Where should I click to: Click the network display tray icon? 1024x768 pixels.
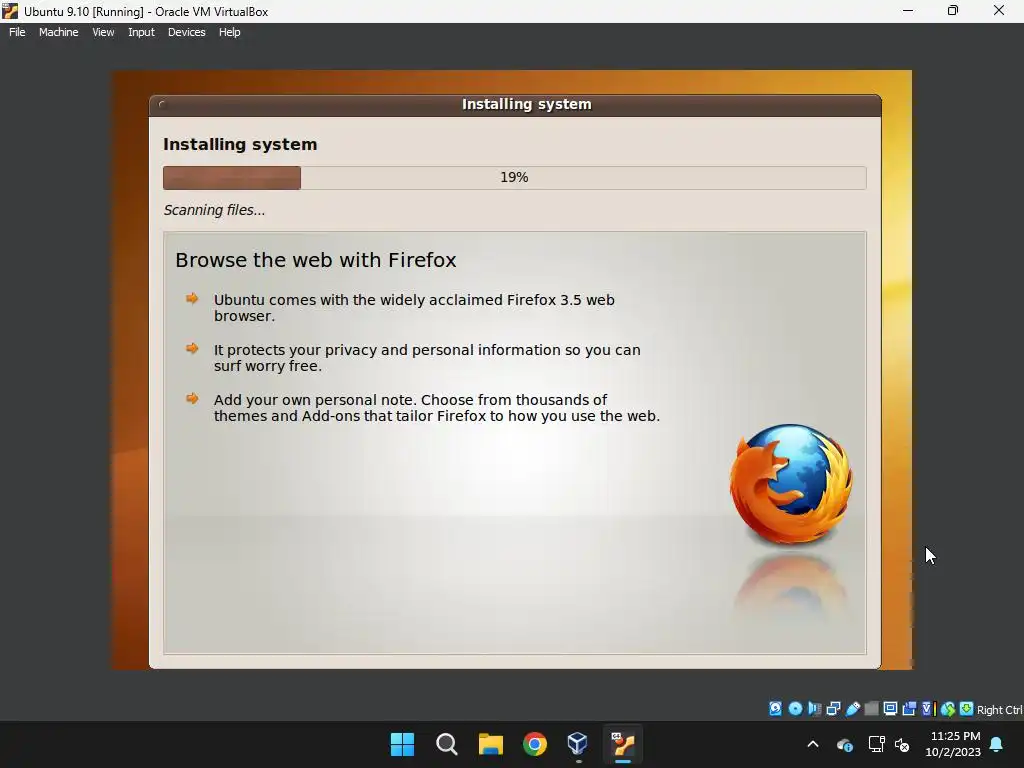tap(876, 744)
